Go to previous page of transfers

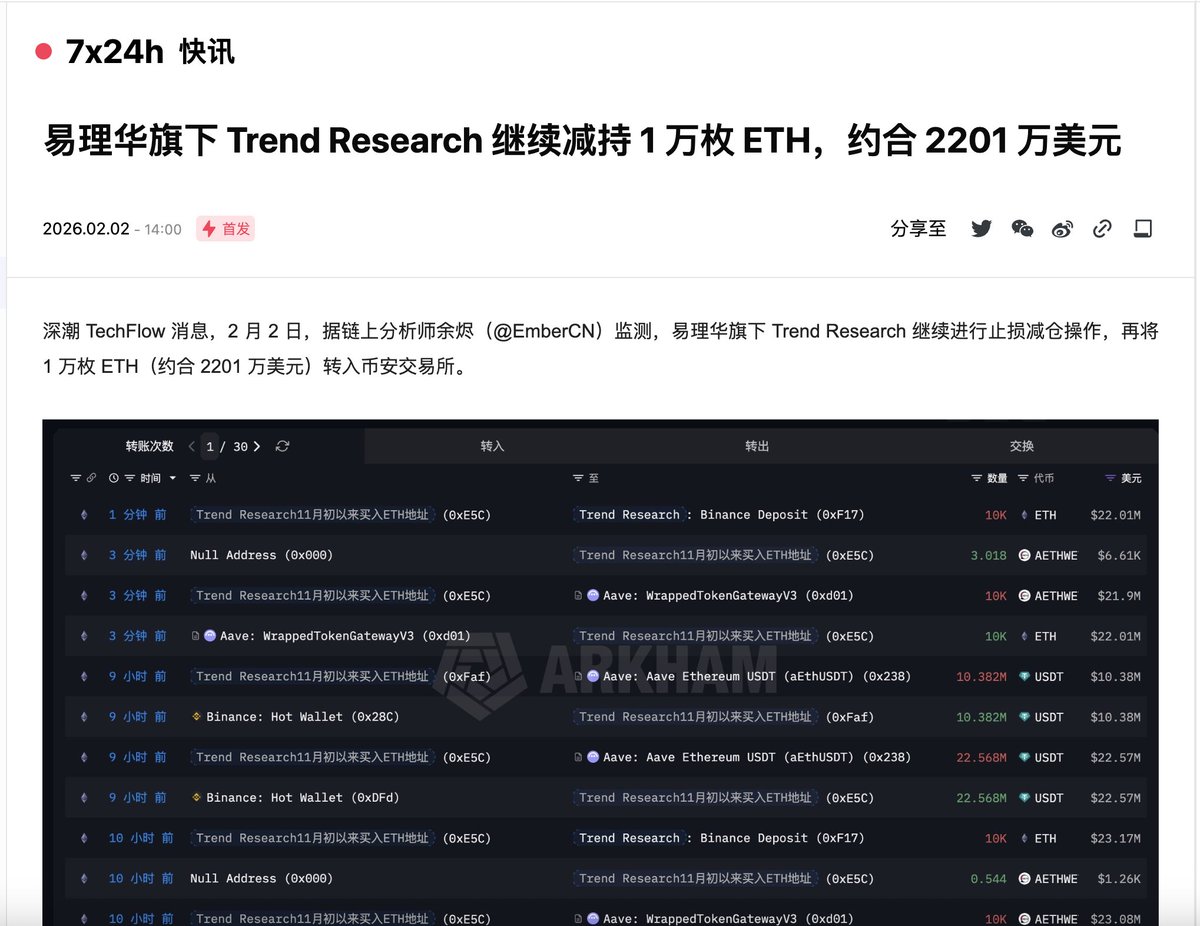point(192,446)
